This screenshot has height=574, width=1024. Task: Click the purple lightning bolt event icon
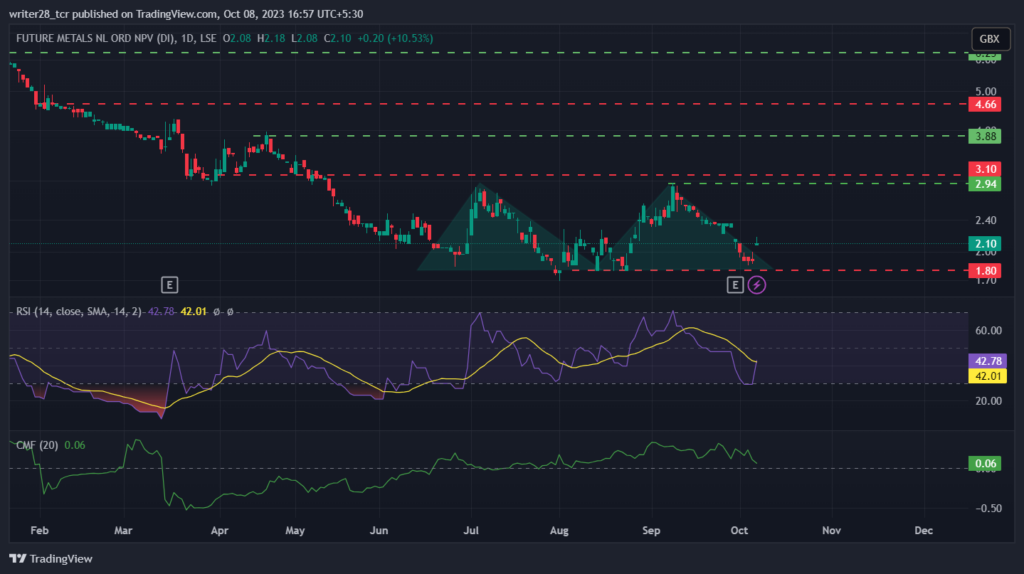[756, 285]
